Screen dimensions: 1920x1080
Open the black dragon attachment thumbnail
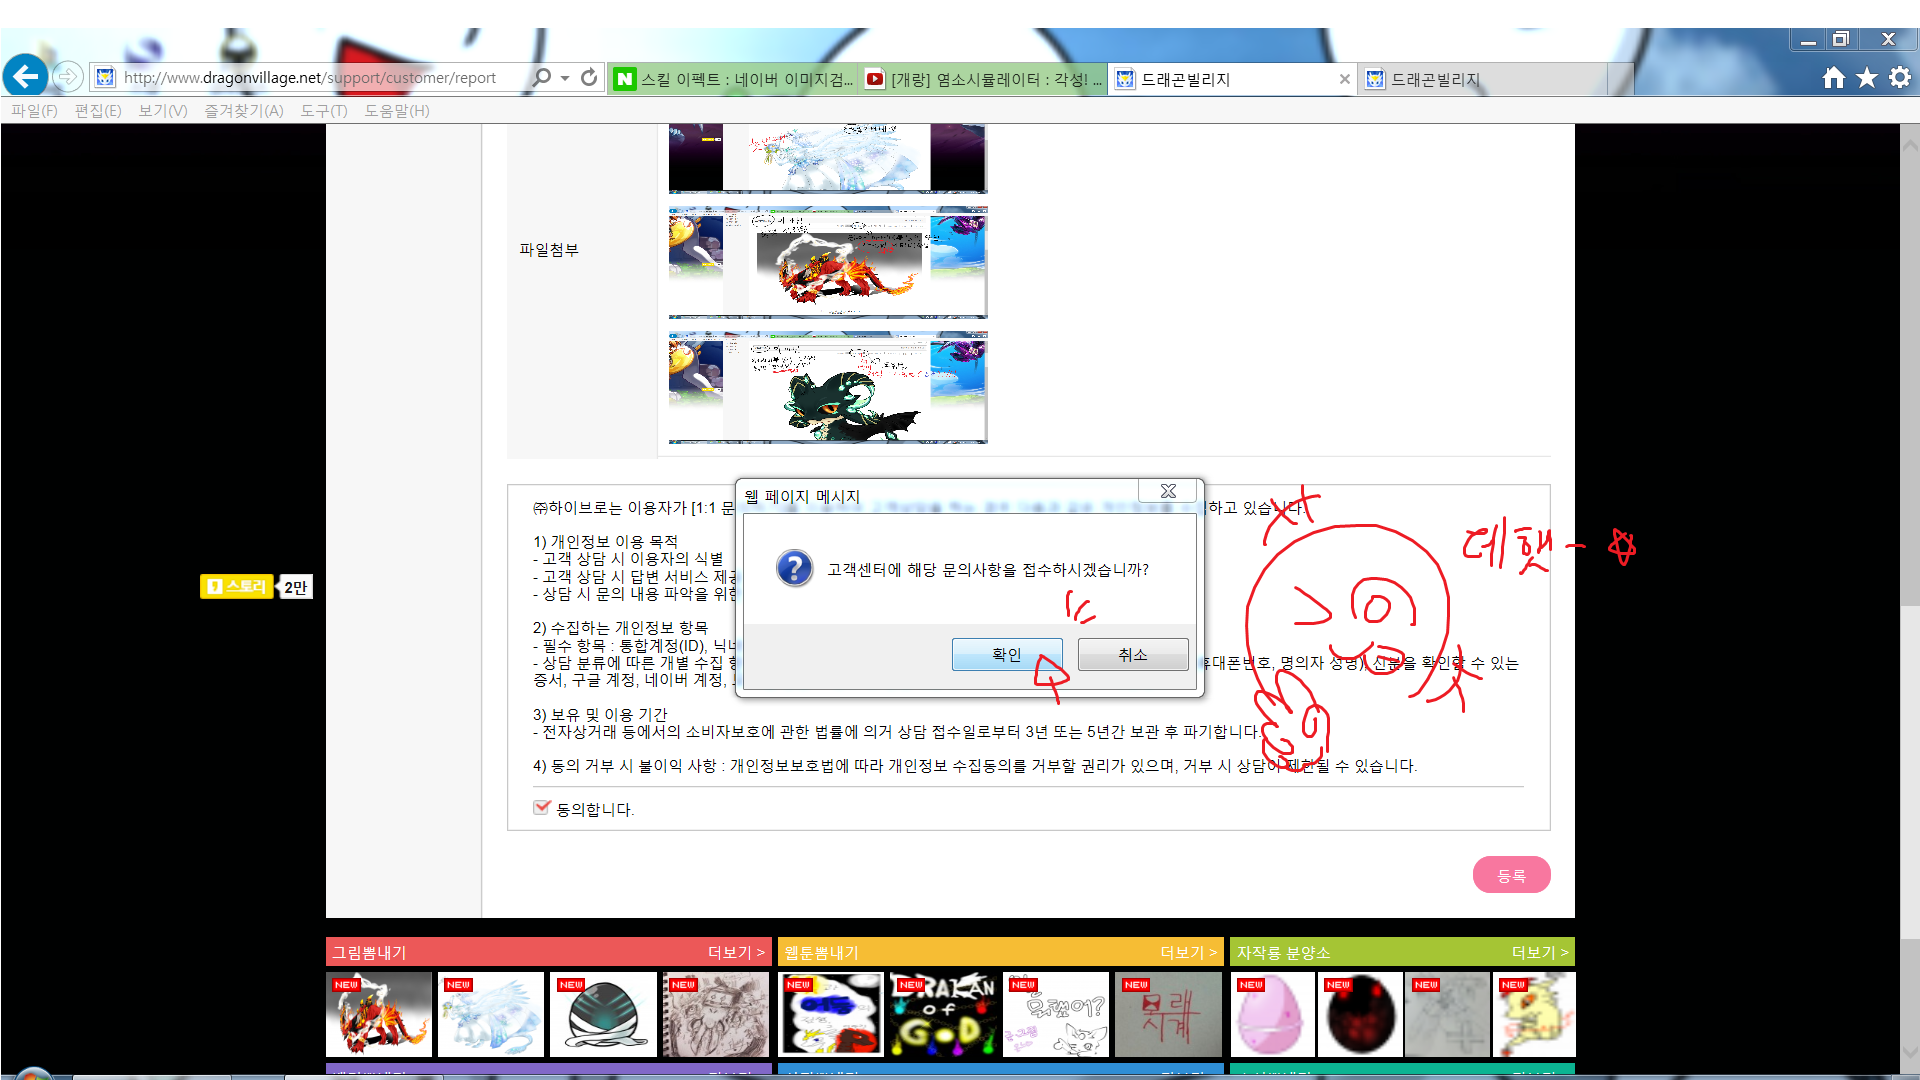coord(828,387)
